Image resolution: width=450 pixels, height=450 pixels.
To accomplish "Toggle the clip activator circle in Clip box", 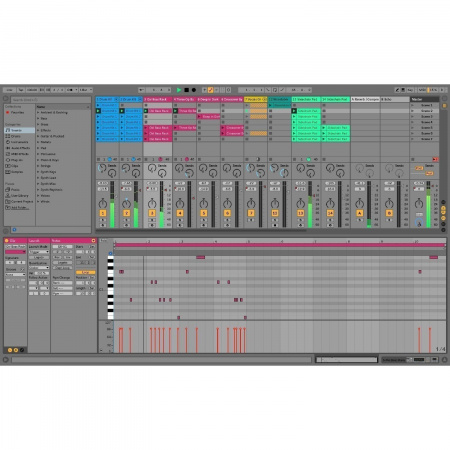I will click(6, 241).
